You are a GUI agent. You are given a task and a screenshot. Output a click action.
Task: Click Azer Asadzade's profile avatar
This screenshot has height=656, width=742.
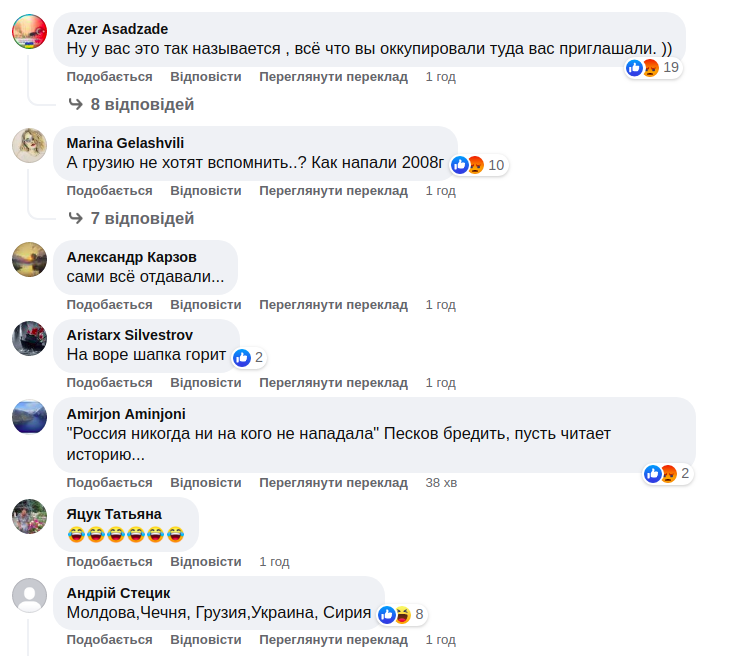[30, 31]
